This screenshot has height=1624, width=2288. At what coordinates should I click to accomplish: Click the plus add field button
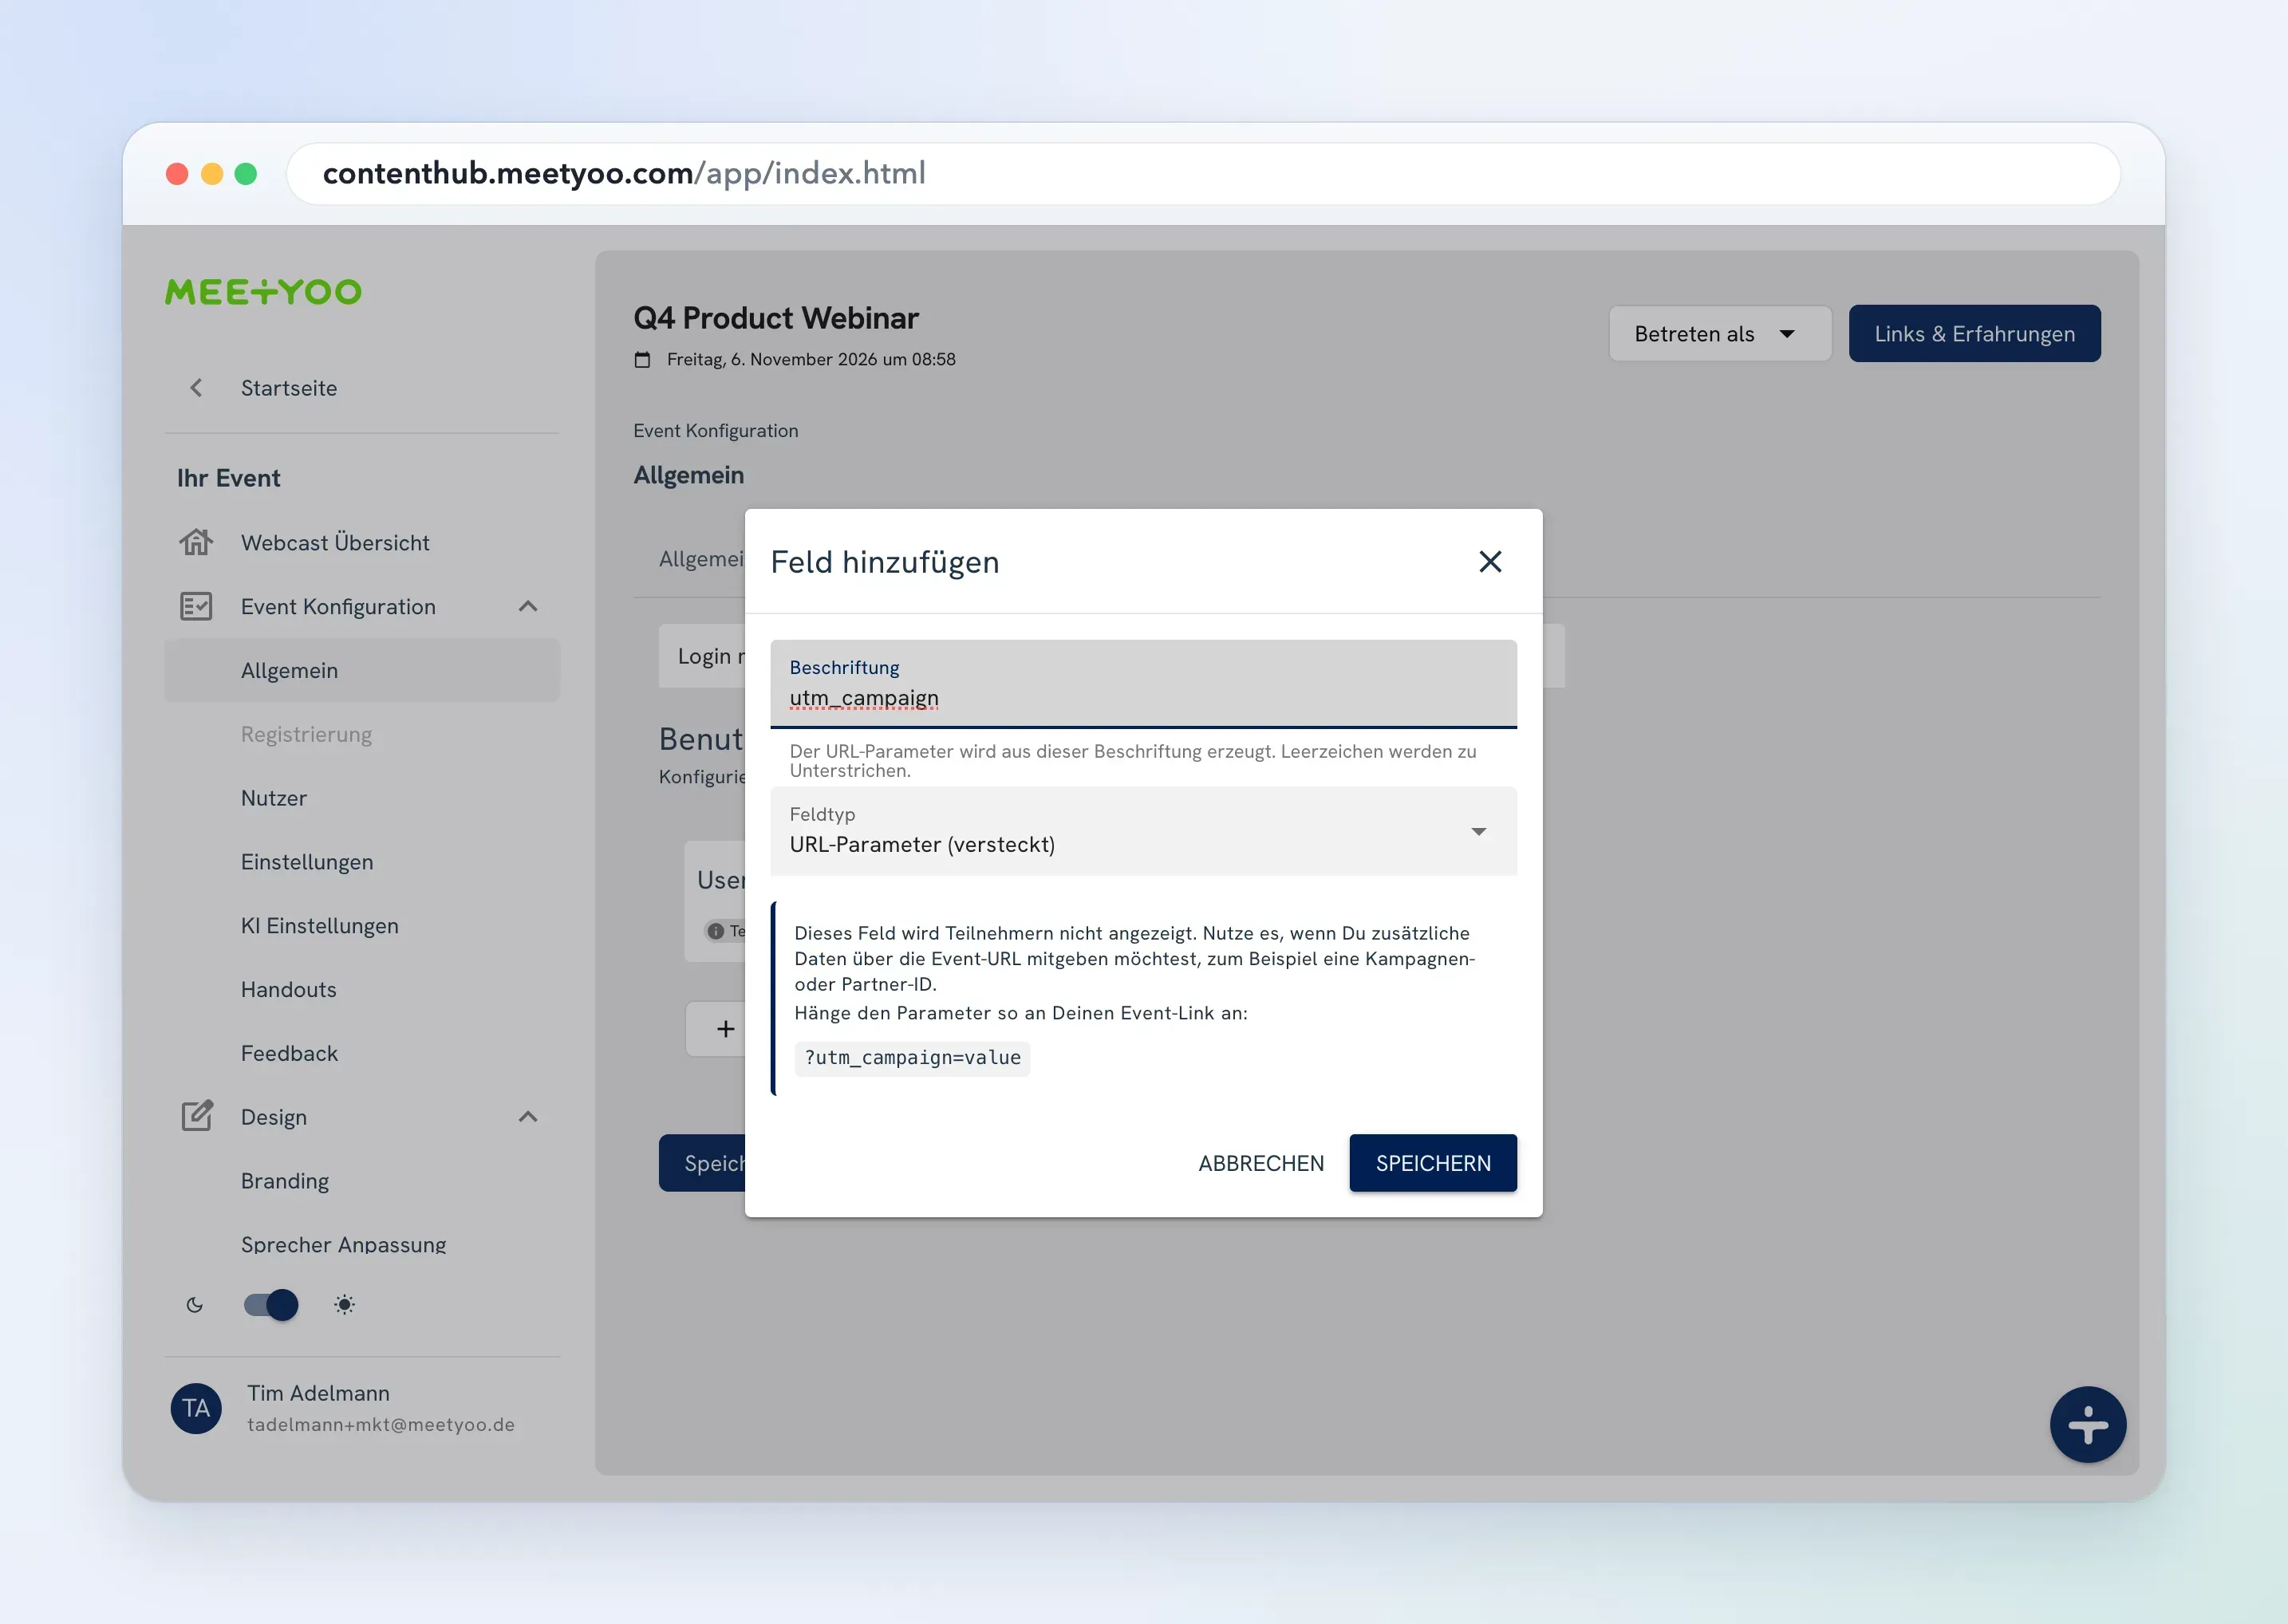[725, 1029]
